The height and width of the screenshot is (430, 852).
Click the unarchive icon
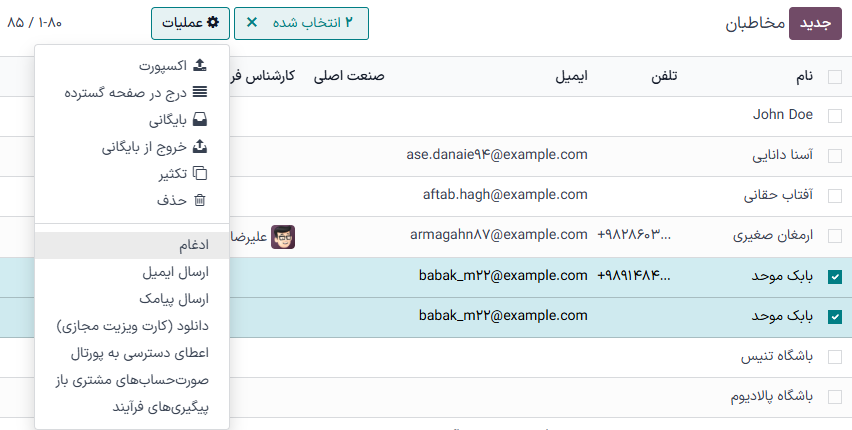click(x=200, y=147)
